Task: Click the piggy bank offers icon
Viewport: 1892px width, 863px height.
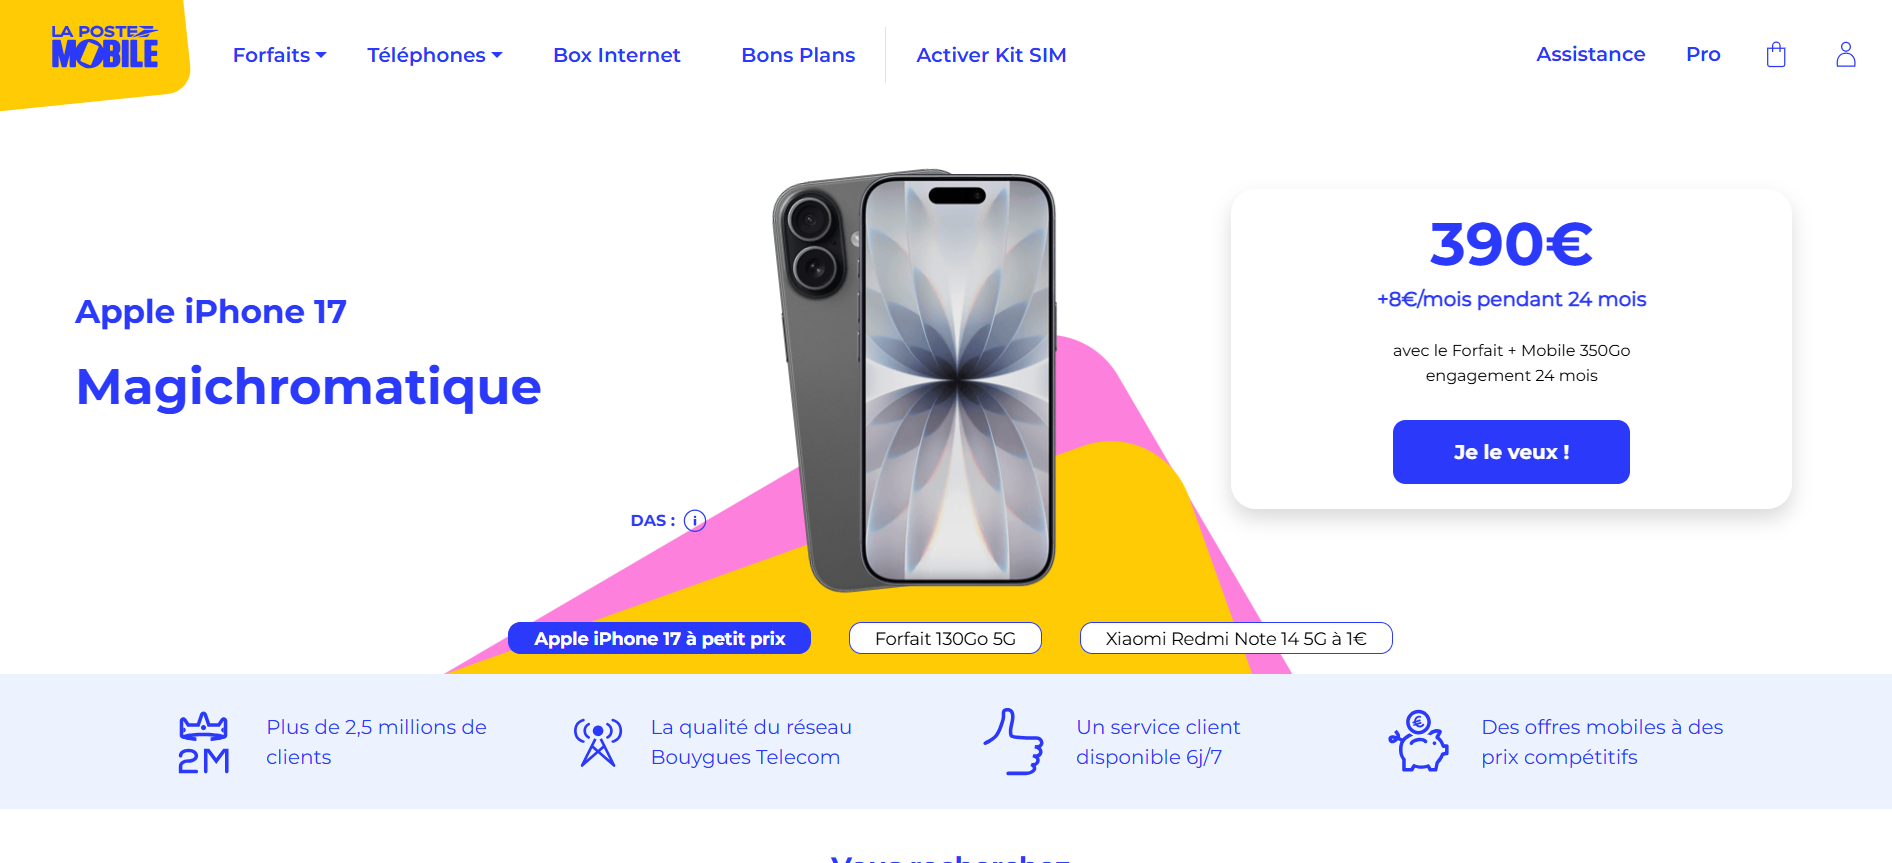Action: (1419, 741)
